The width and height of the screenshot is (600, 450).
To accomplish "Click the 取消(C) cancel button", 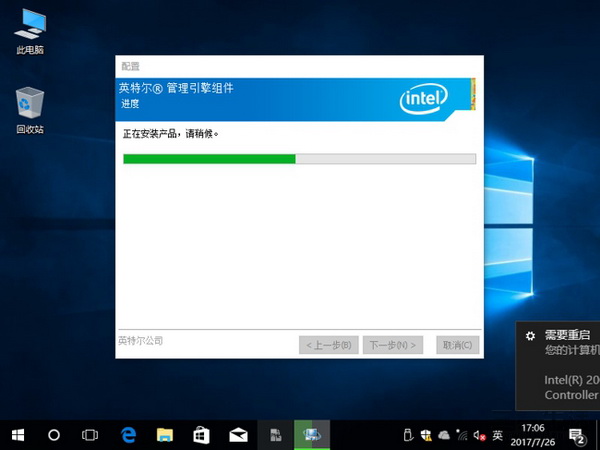I will pyautogui.click(x=458, y=345).
